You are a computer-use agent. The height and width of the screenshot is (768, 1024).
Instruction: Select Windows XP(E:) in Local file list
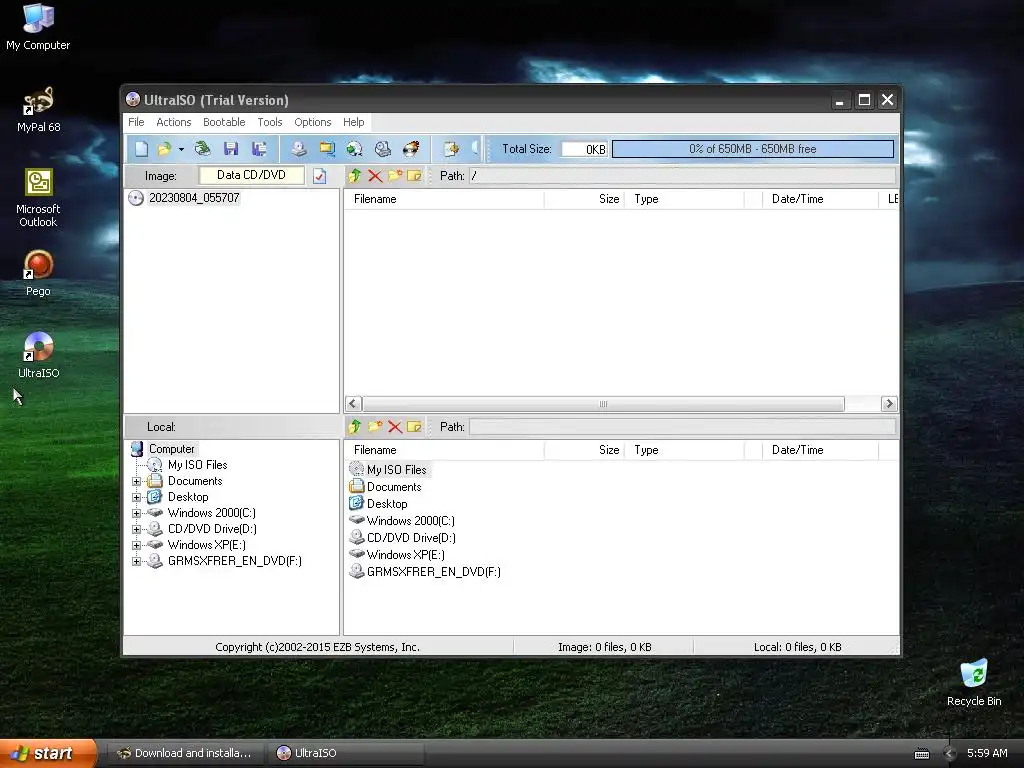(406, 554)
